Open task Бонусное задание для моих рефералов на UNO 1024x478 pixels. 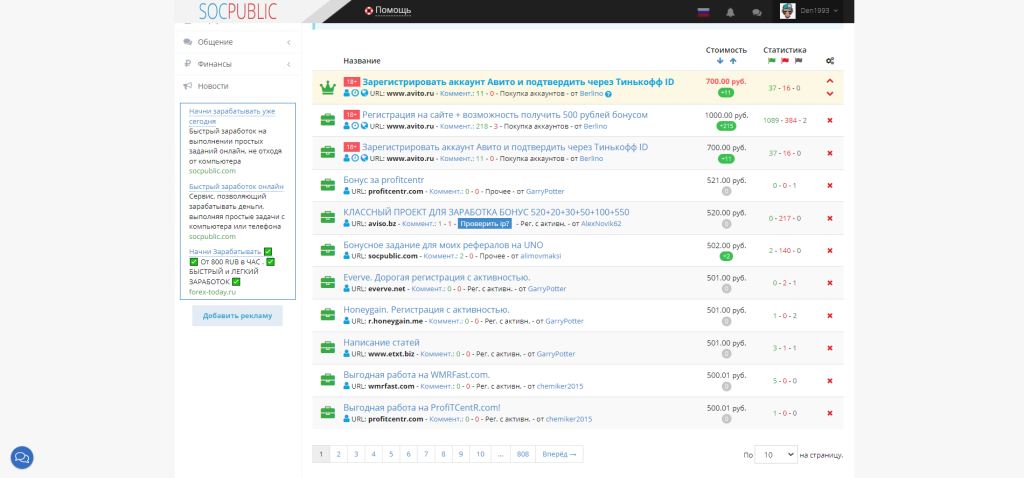(443, 245)
